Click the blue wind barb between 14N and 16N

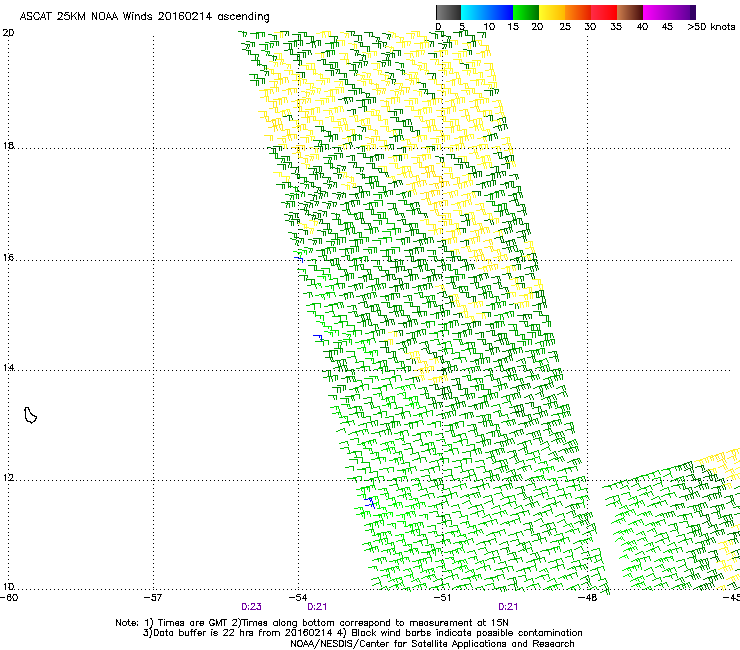[318, 338]
